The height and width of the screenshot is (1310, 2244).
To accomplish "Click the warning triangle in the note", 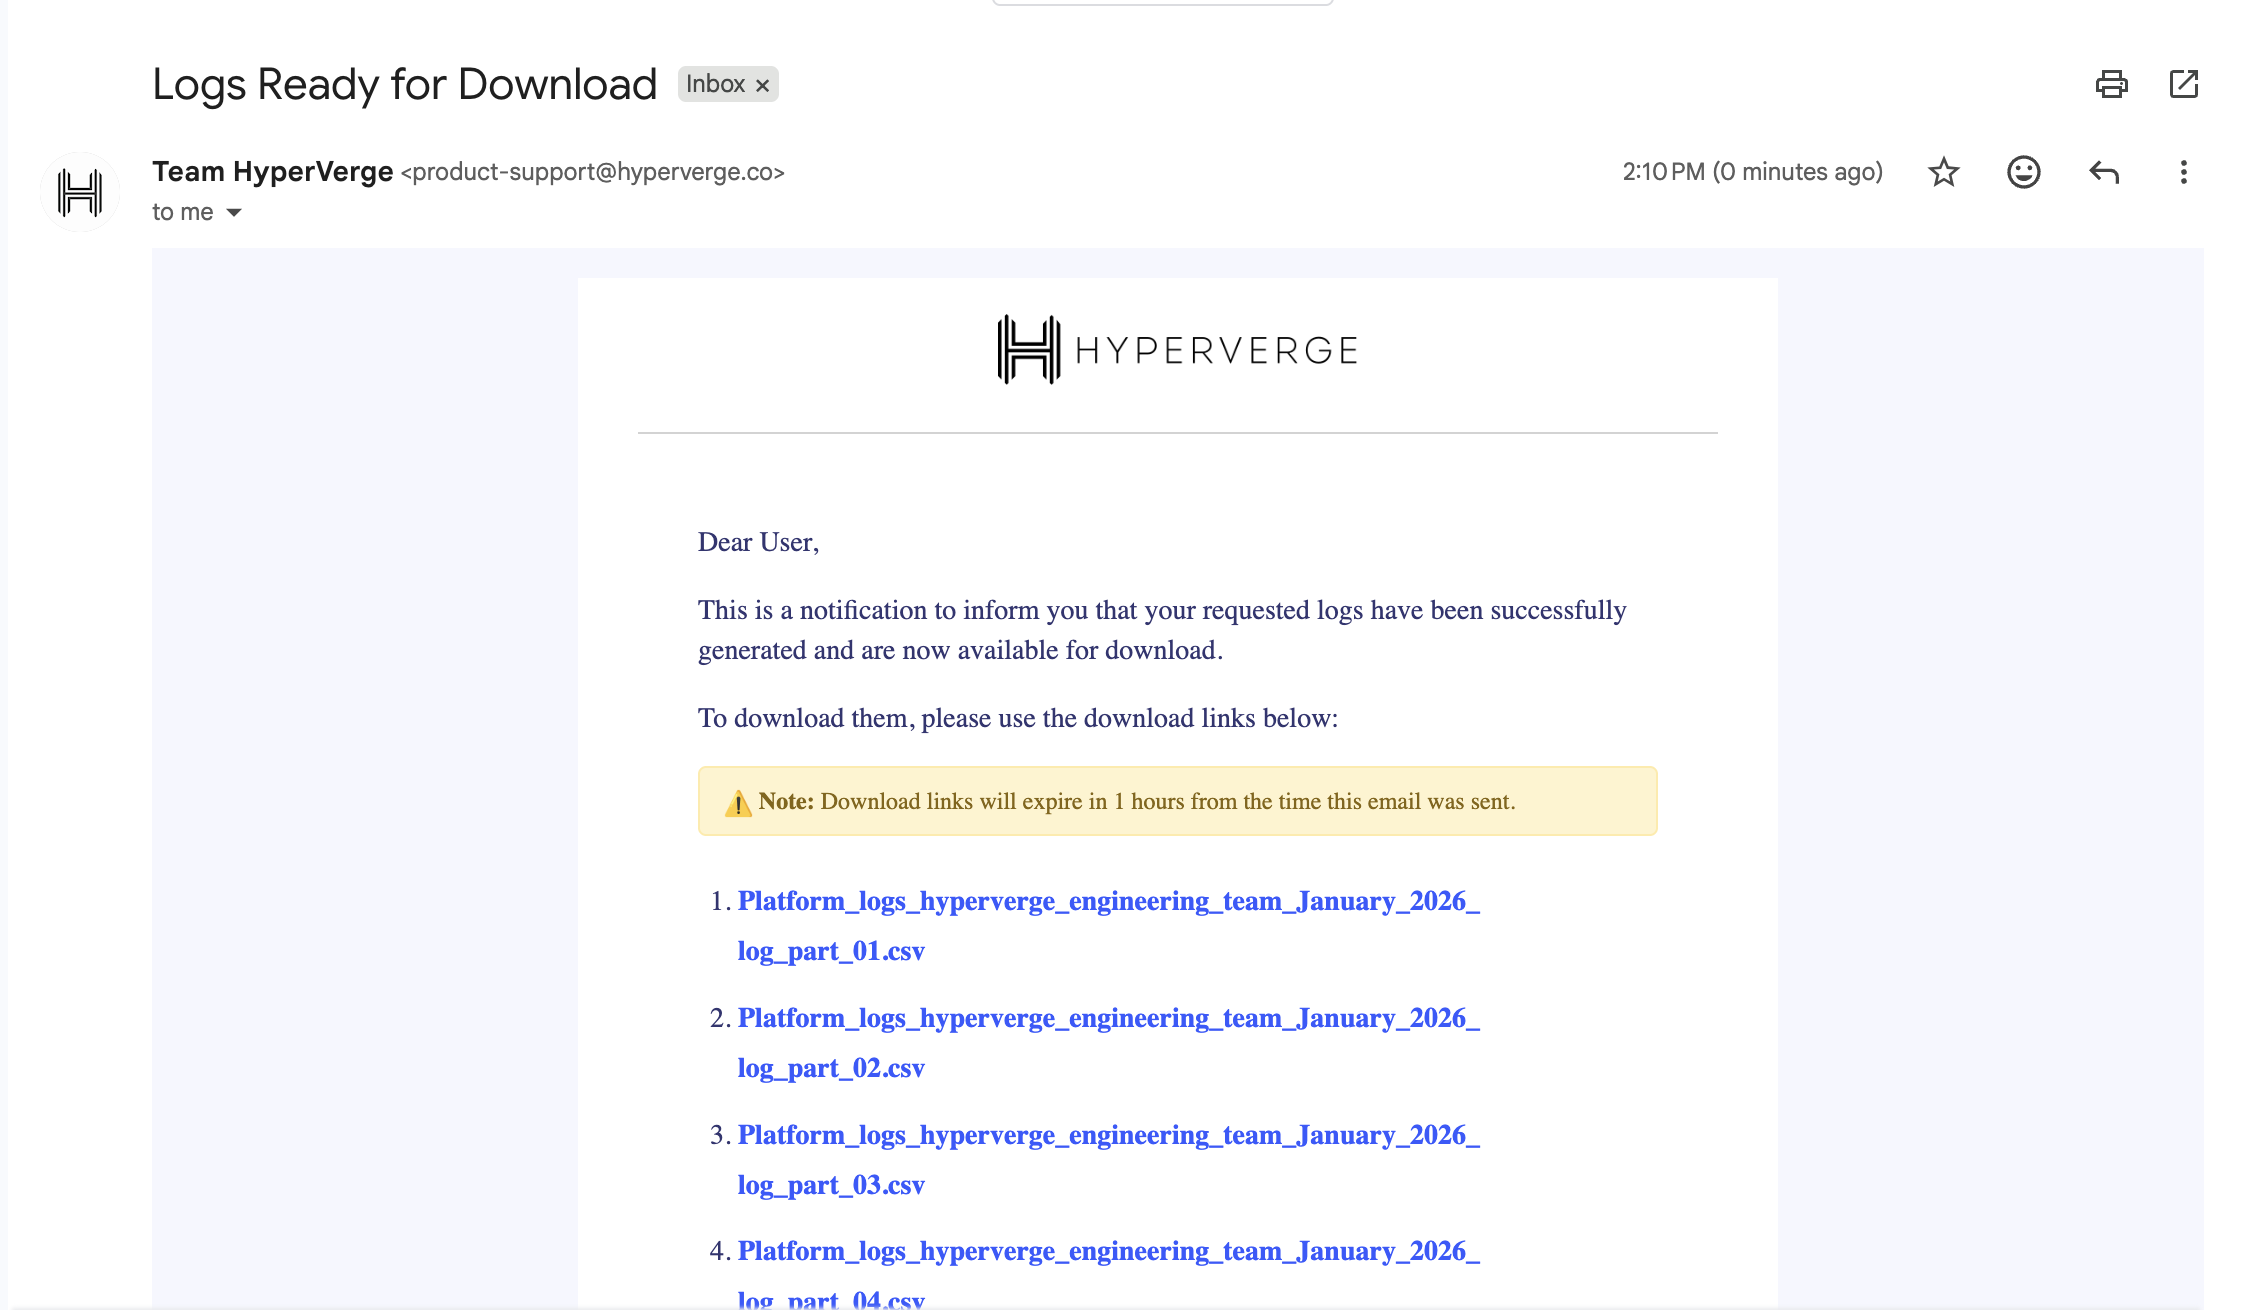I will [736, 801].
